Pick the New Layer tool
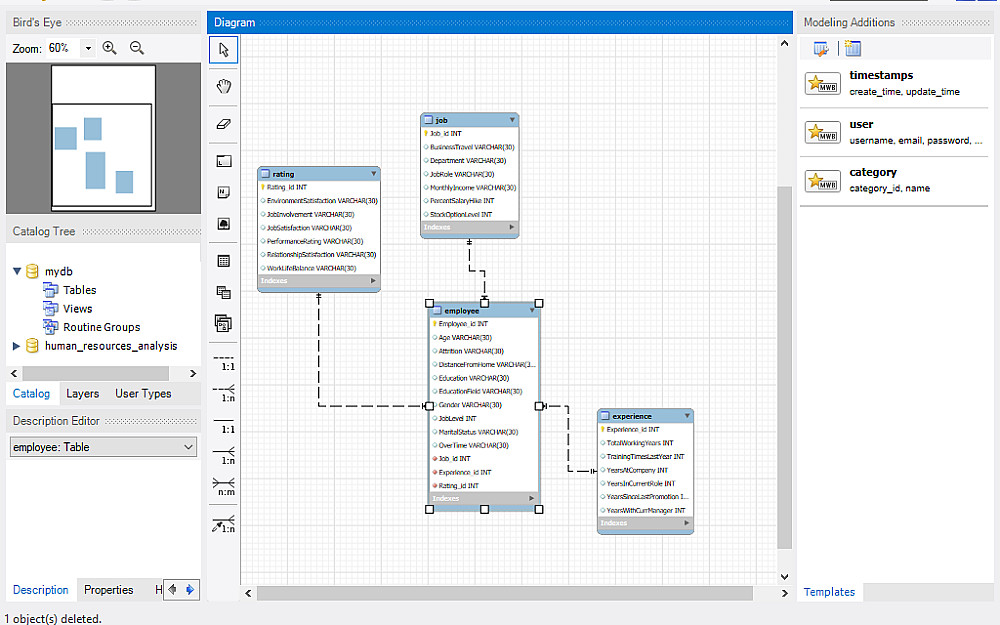This screenshot has height=625, width=1000. coord(224,161)
